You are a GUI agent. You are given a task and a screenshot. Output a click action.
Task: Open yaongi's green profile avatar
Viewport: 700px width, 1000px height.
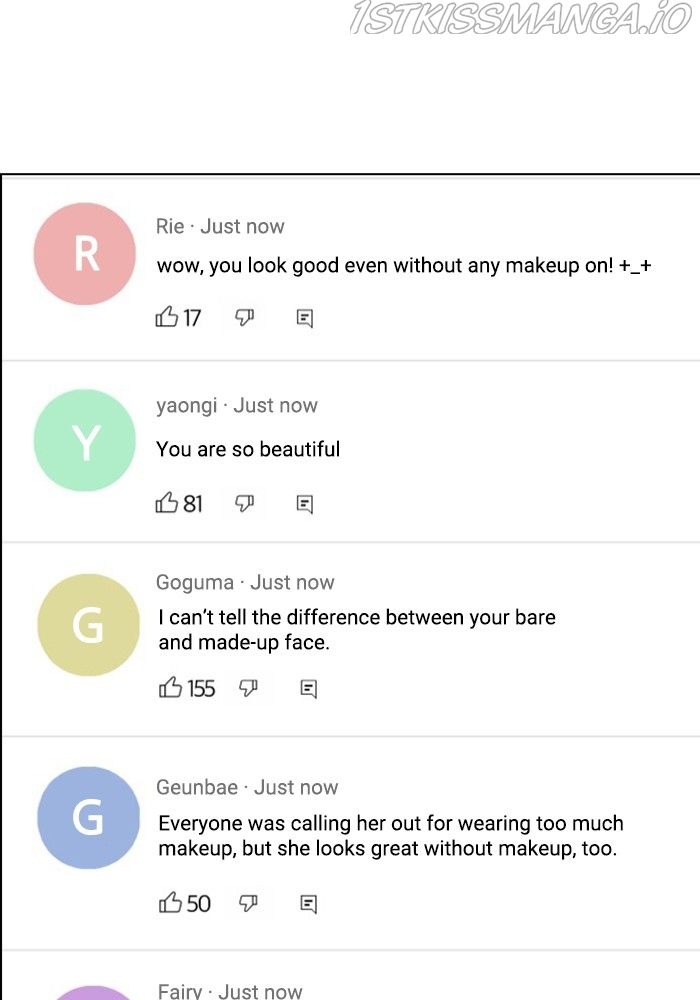click(85, 440)
